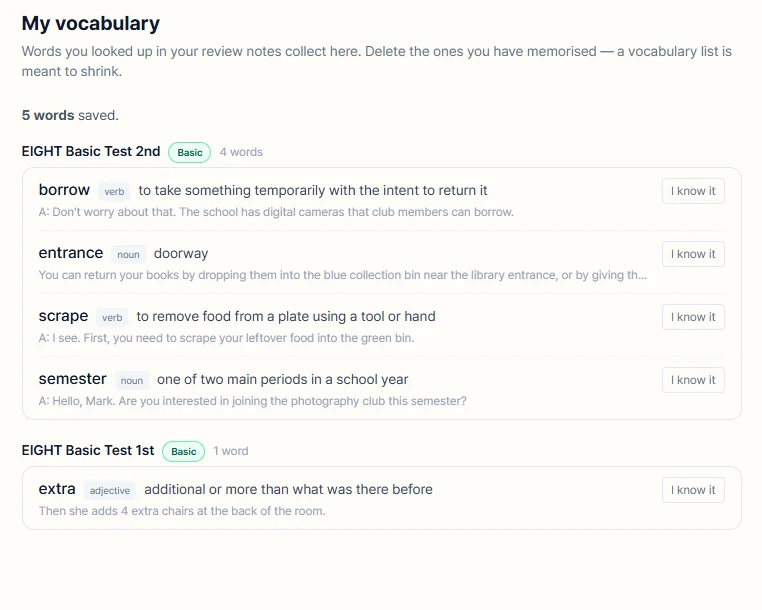Mark 'borrow' as known with I know it
Screen dimensions: 762x610
[x=693, y=191]
